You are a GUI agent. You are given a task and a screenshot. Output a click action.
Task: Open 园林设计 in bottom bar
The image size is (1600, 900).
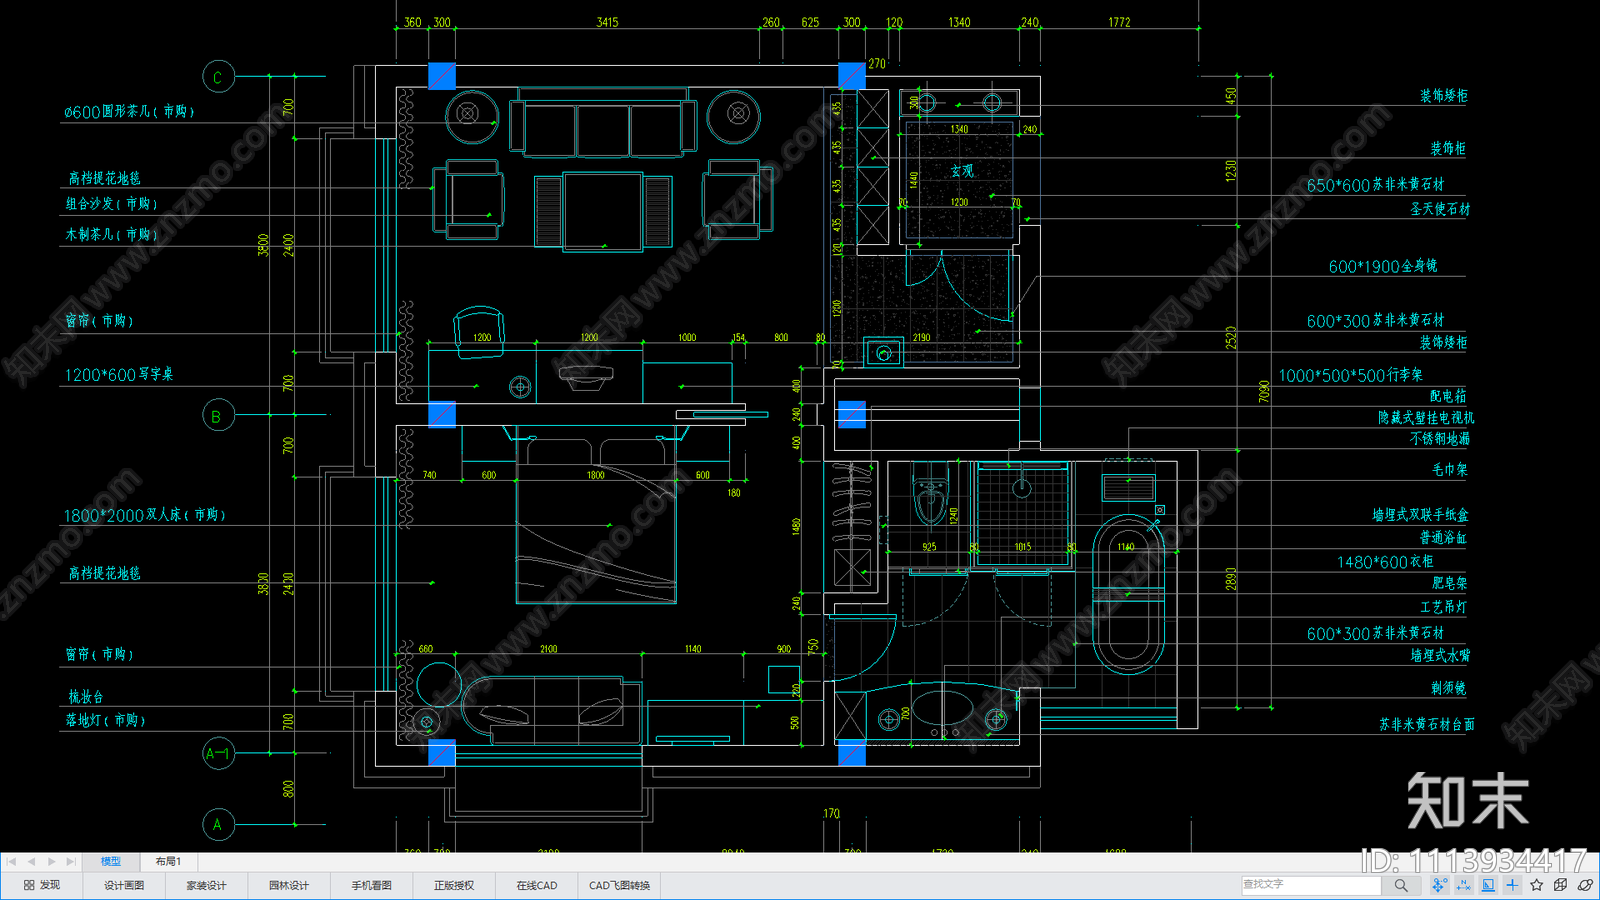point(289,885)
